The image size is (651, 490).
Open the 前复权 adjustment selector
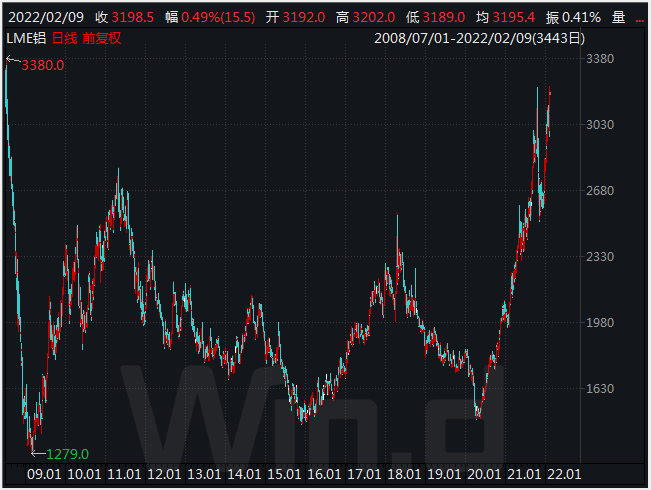pyautogui.click(x=103, y=38)
